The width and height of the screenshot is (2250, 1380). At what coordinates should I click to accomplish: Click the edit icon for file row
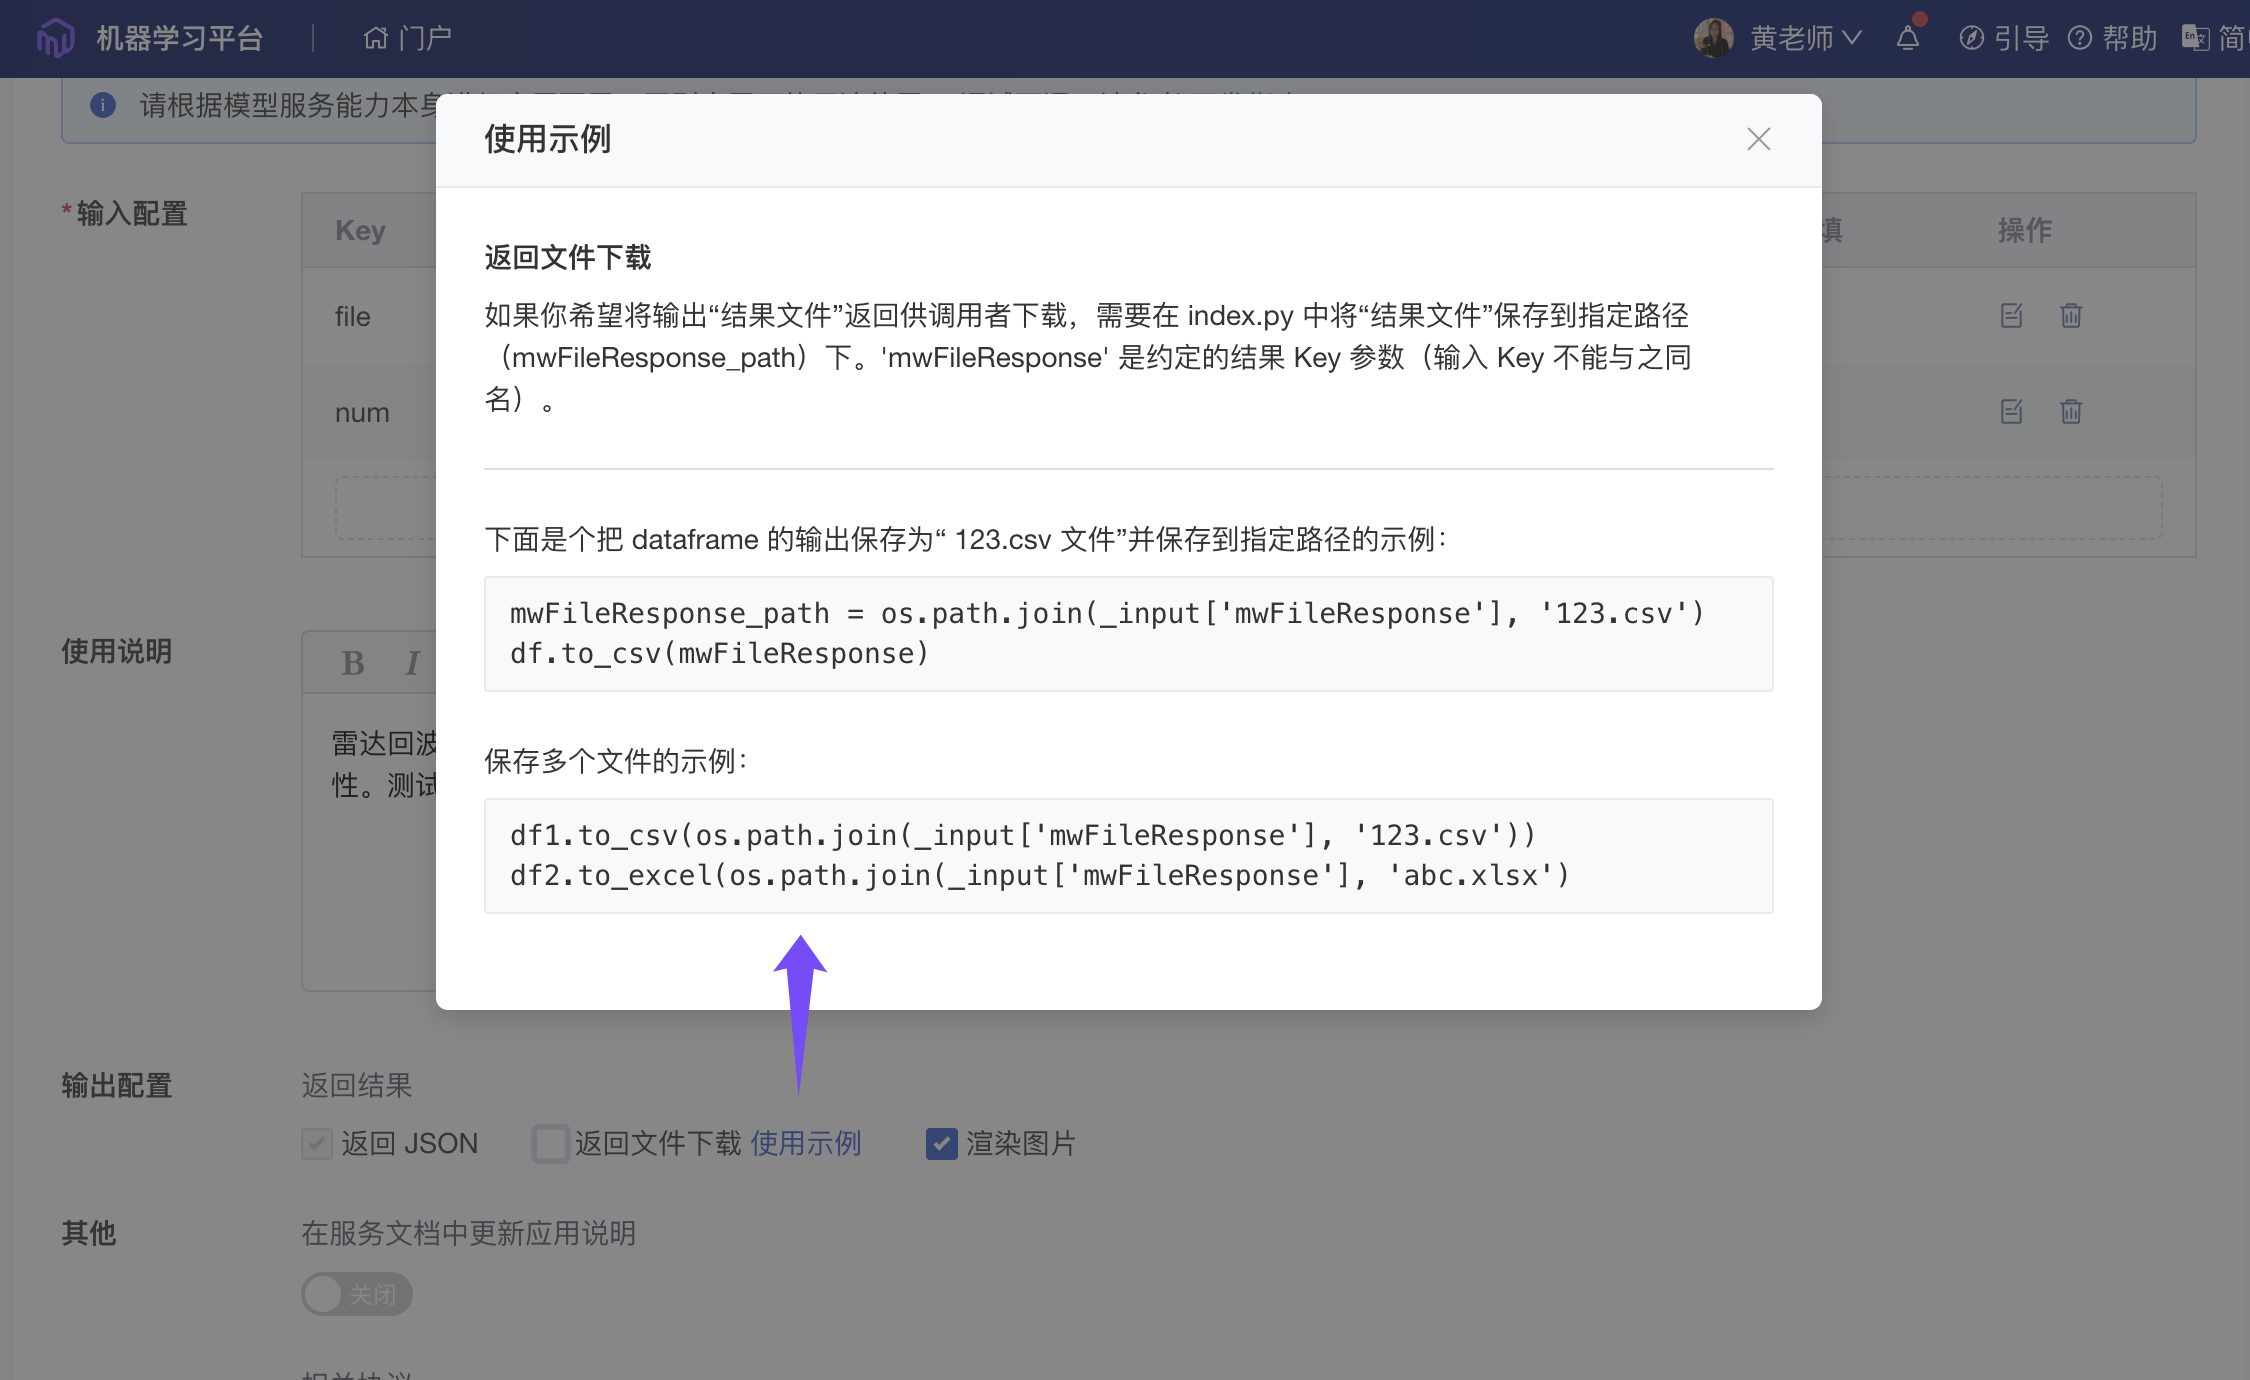(x=2011, y=316)
